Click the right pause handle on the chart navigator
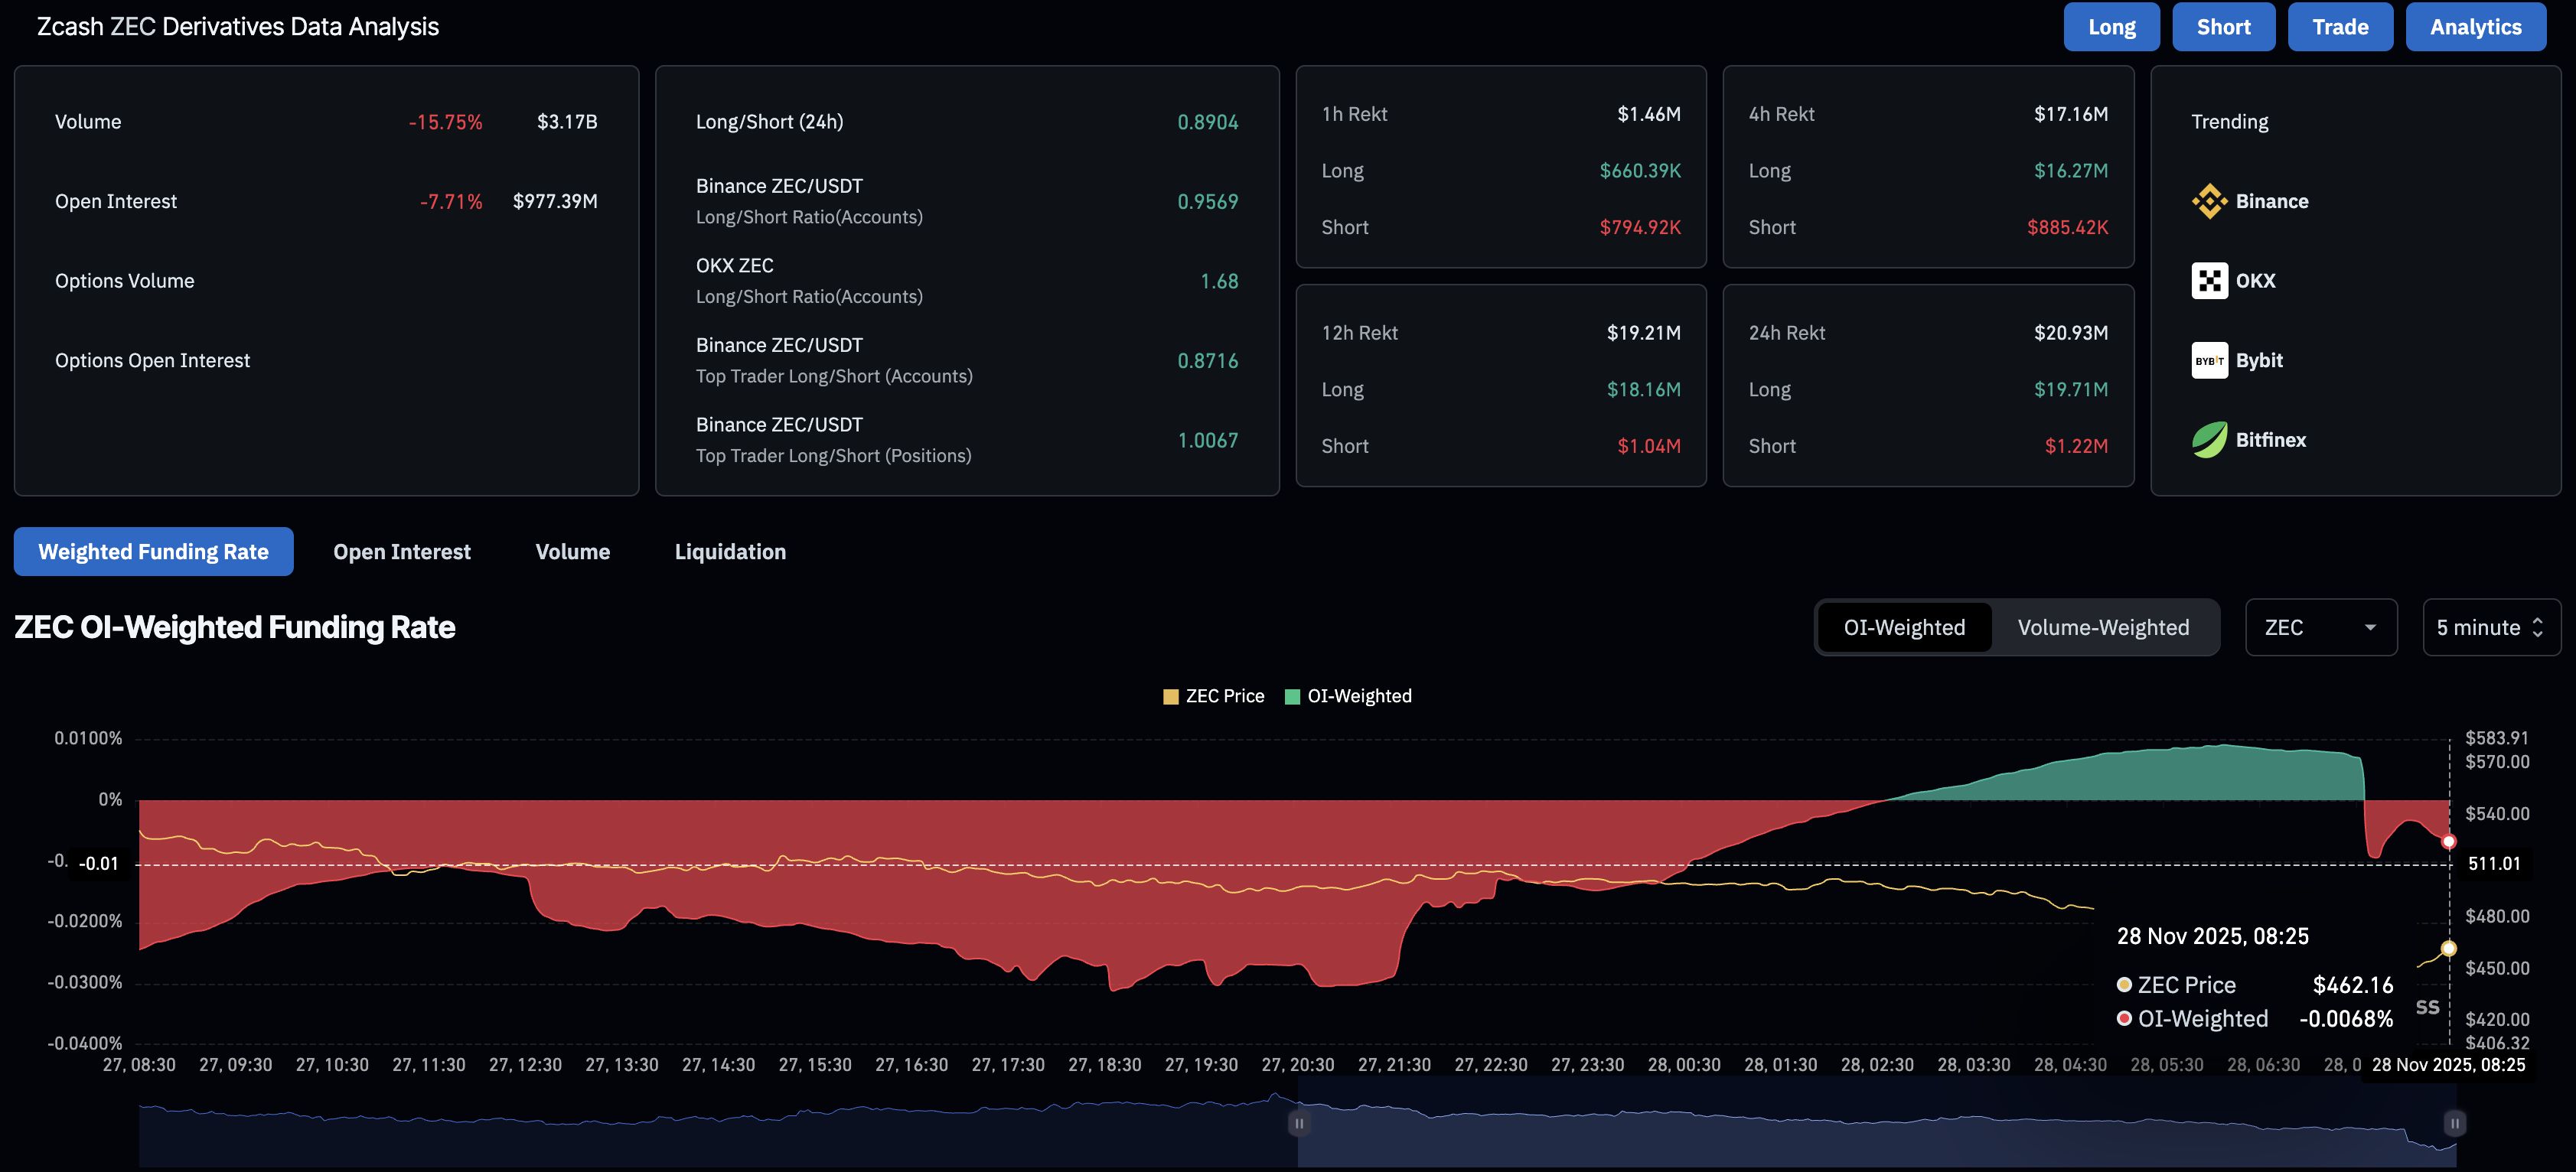Viewport: 2576px width, 1172px height. [2455, 1123]
